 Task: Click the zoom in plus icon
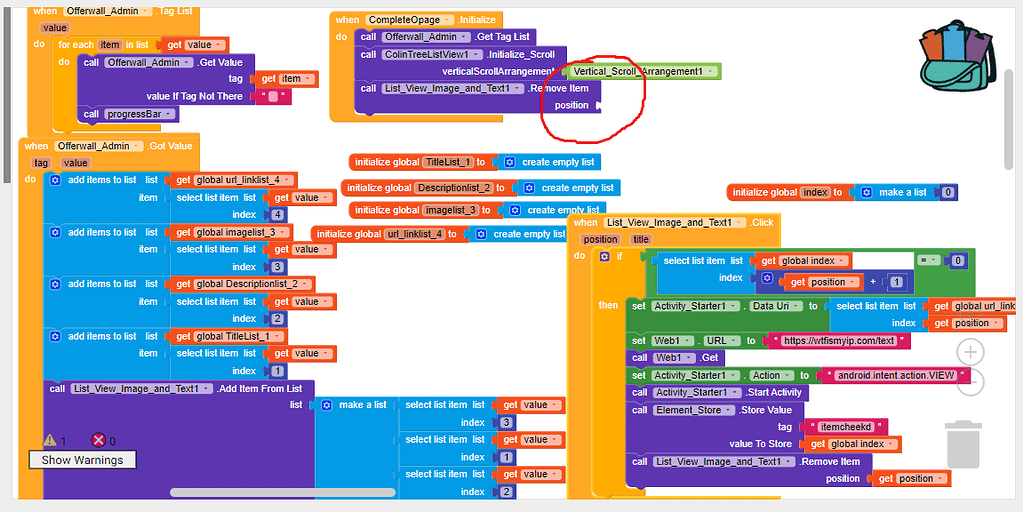click(x=970, y=352)
